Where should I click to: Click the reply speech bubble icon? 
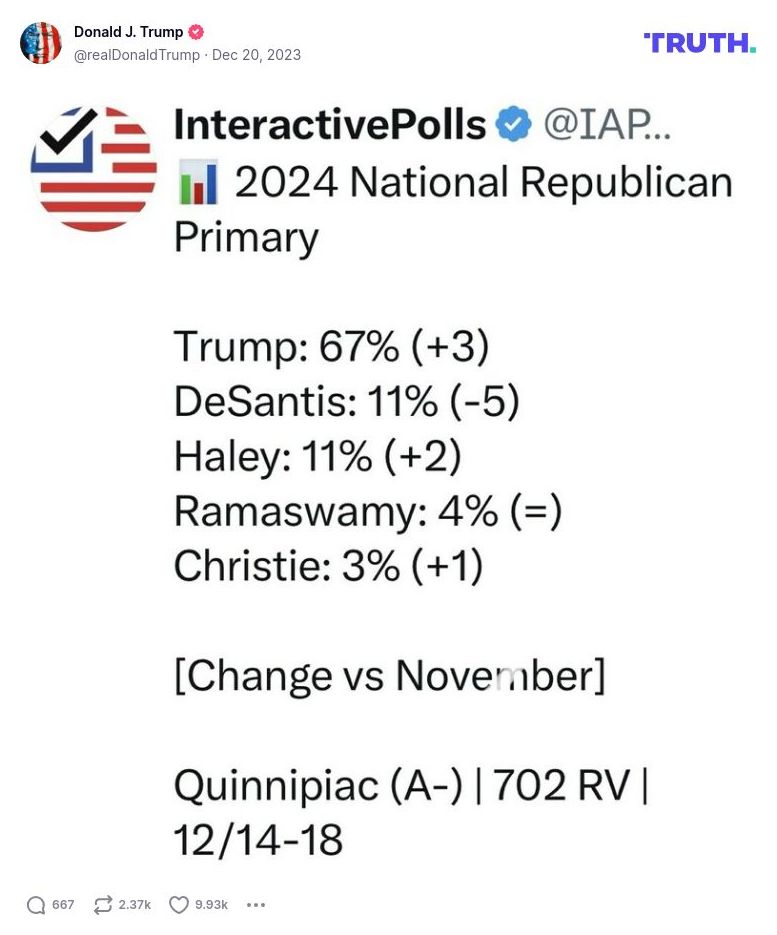tap(36, 905)
